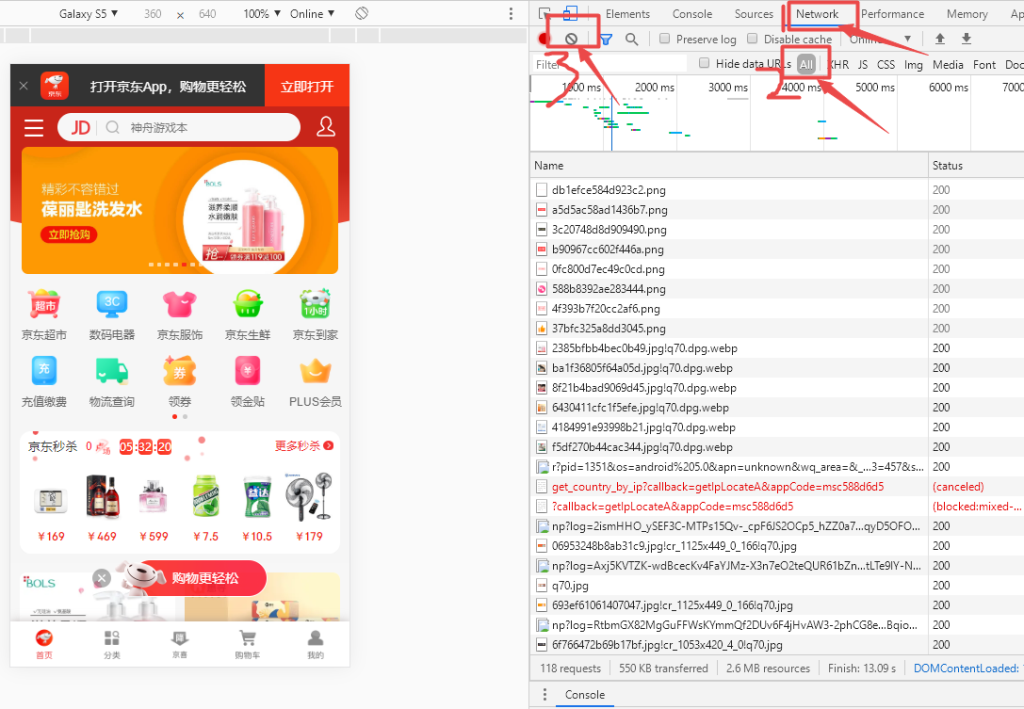The image size is (1024, 709).
Task: Open the JD hamburger menu icon
Action: pos(34,128)
